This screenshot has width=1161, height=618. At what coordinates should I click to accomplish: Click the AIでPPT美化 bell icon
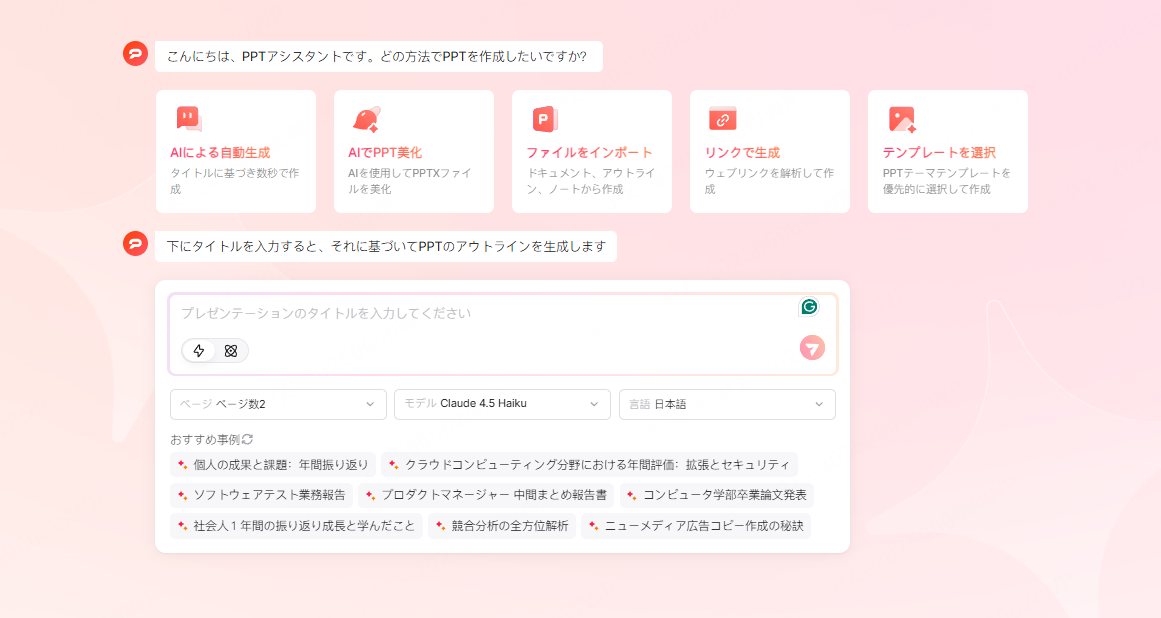coord(366,119)
